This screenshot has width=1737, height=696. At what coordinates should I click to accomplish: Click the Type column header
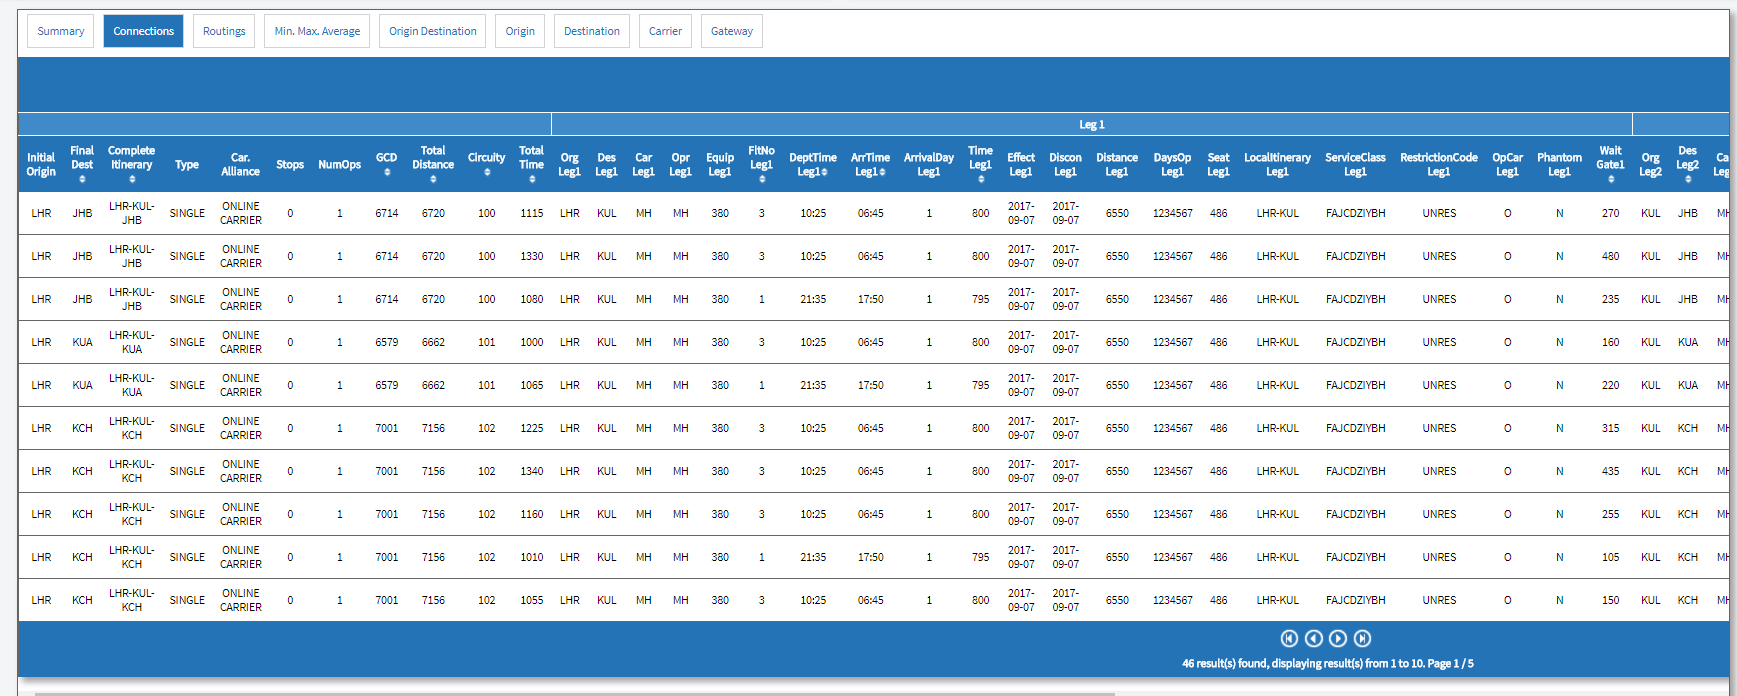pos(187,164)
